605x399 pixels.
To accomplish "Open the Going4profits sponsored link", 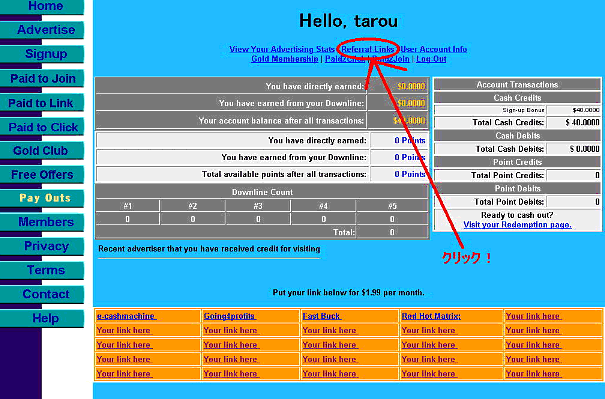I will [x=230, y=316].
